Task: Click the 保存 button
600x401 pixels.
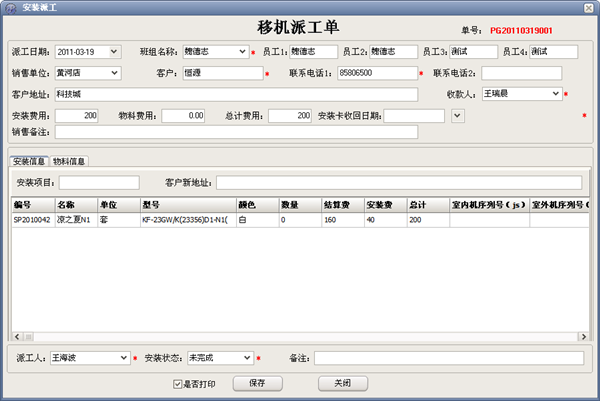Action: pyautogui.click(x=257, y=383)
